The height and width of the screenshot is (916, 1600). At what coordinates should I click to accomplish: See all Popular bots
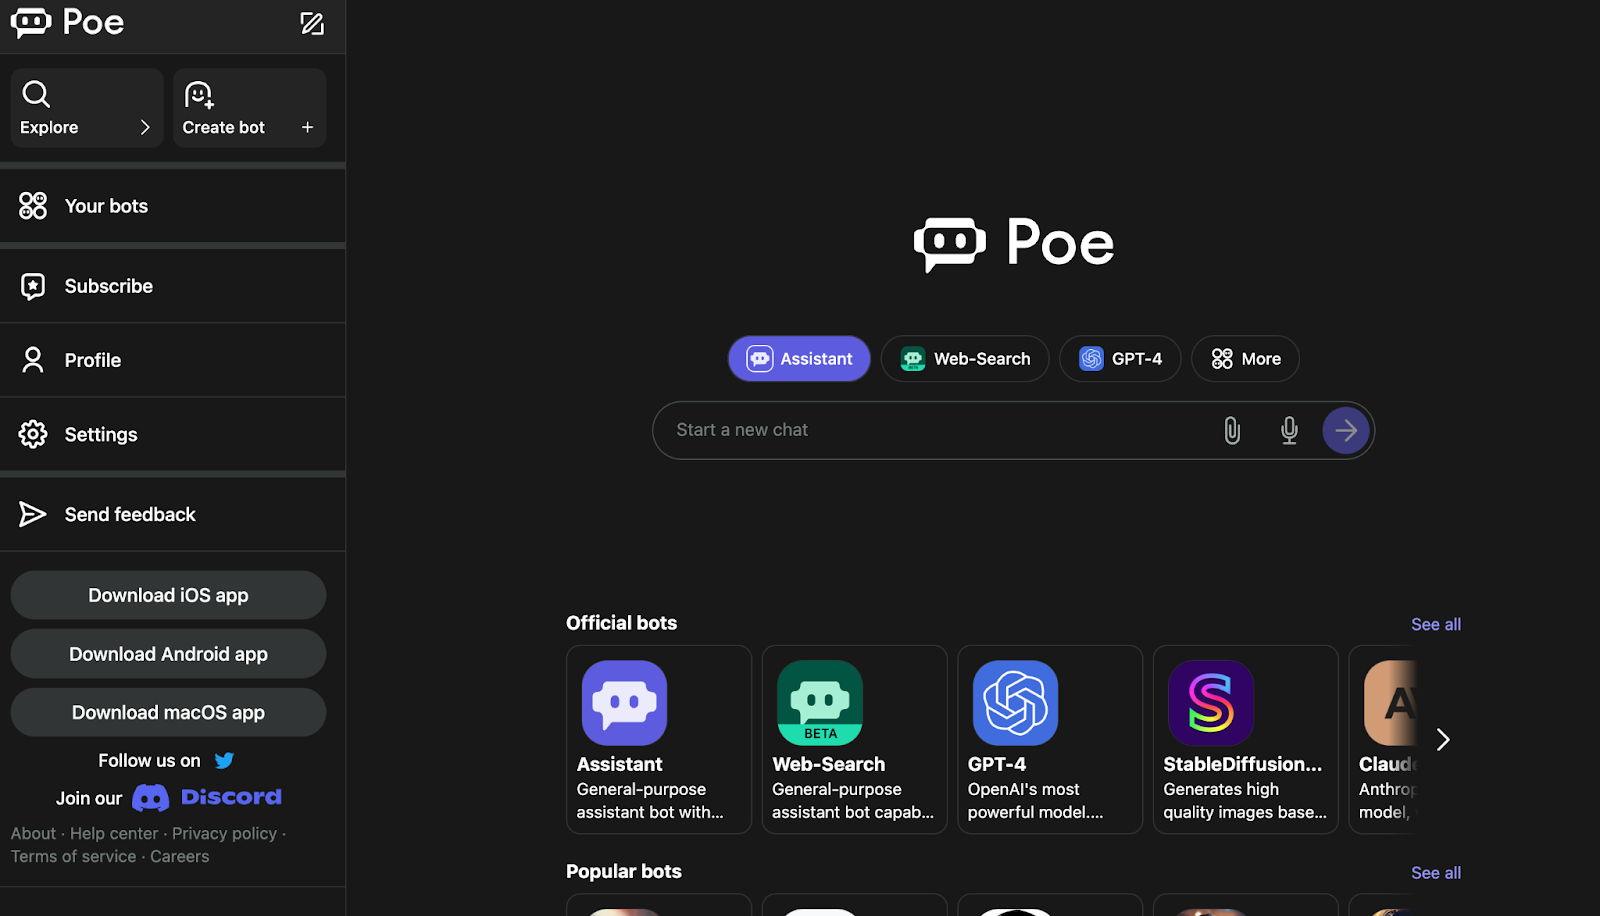pos(1436,873)
